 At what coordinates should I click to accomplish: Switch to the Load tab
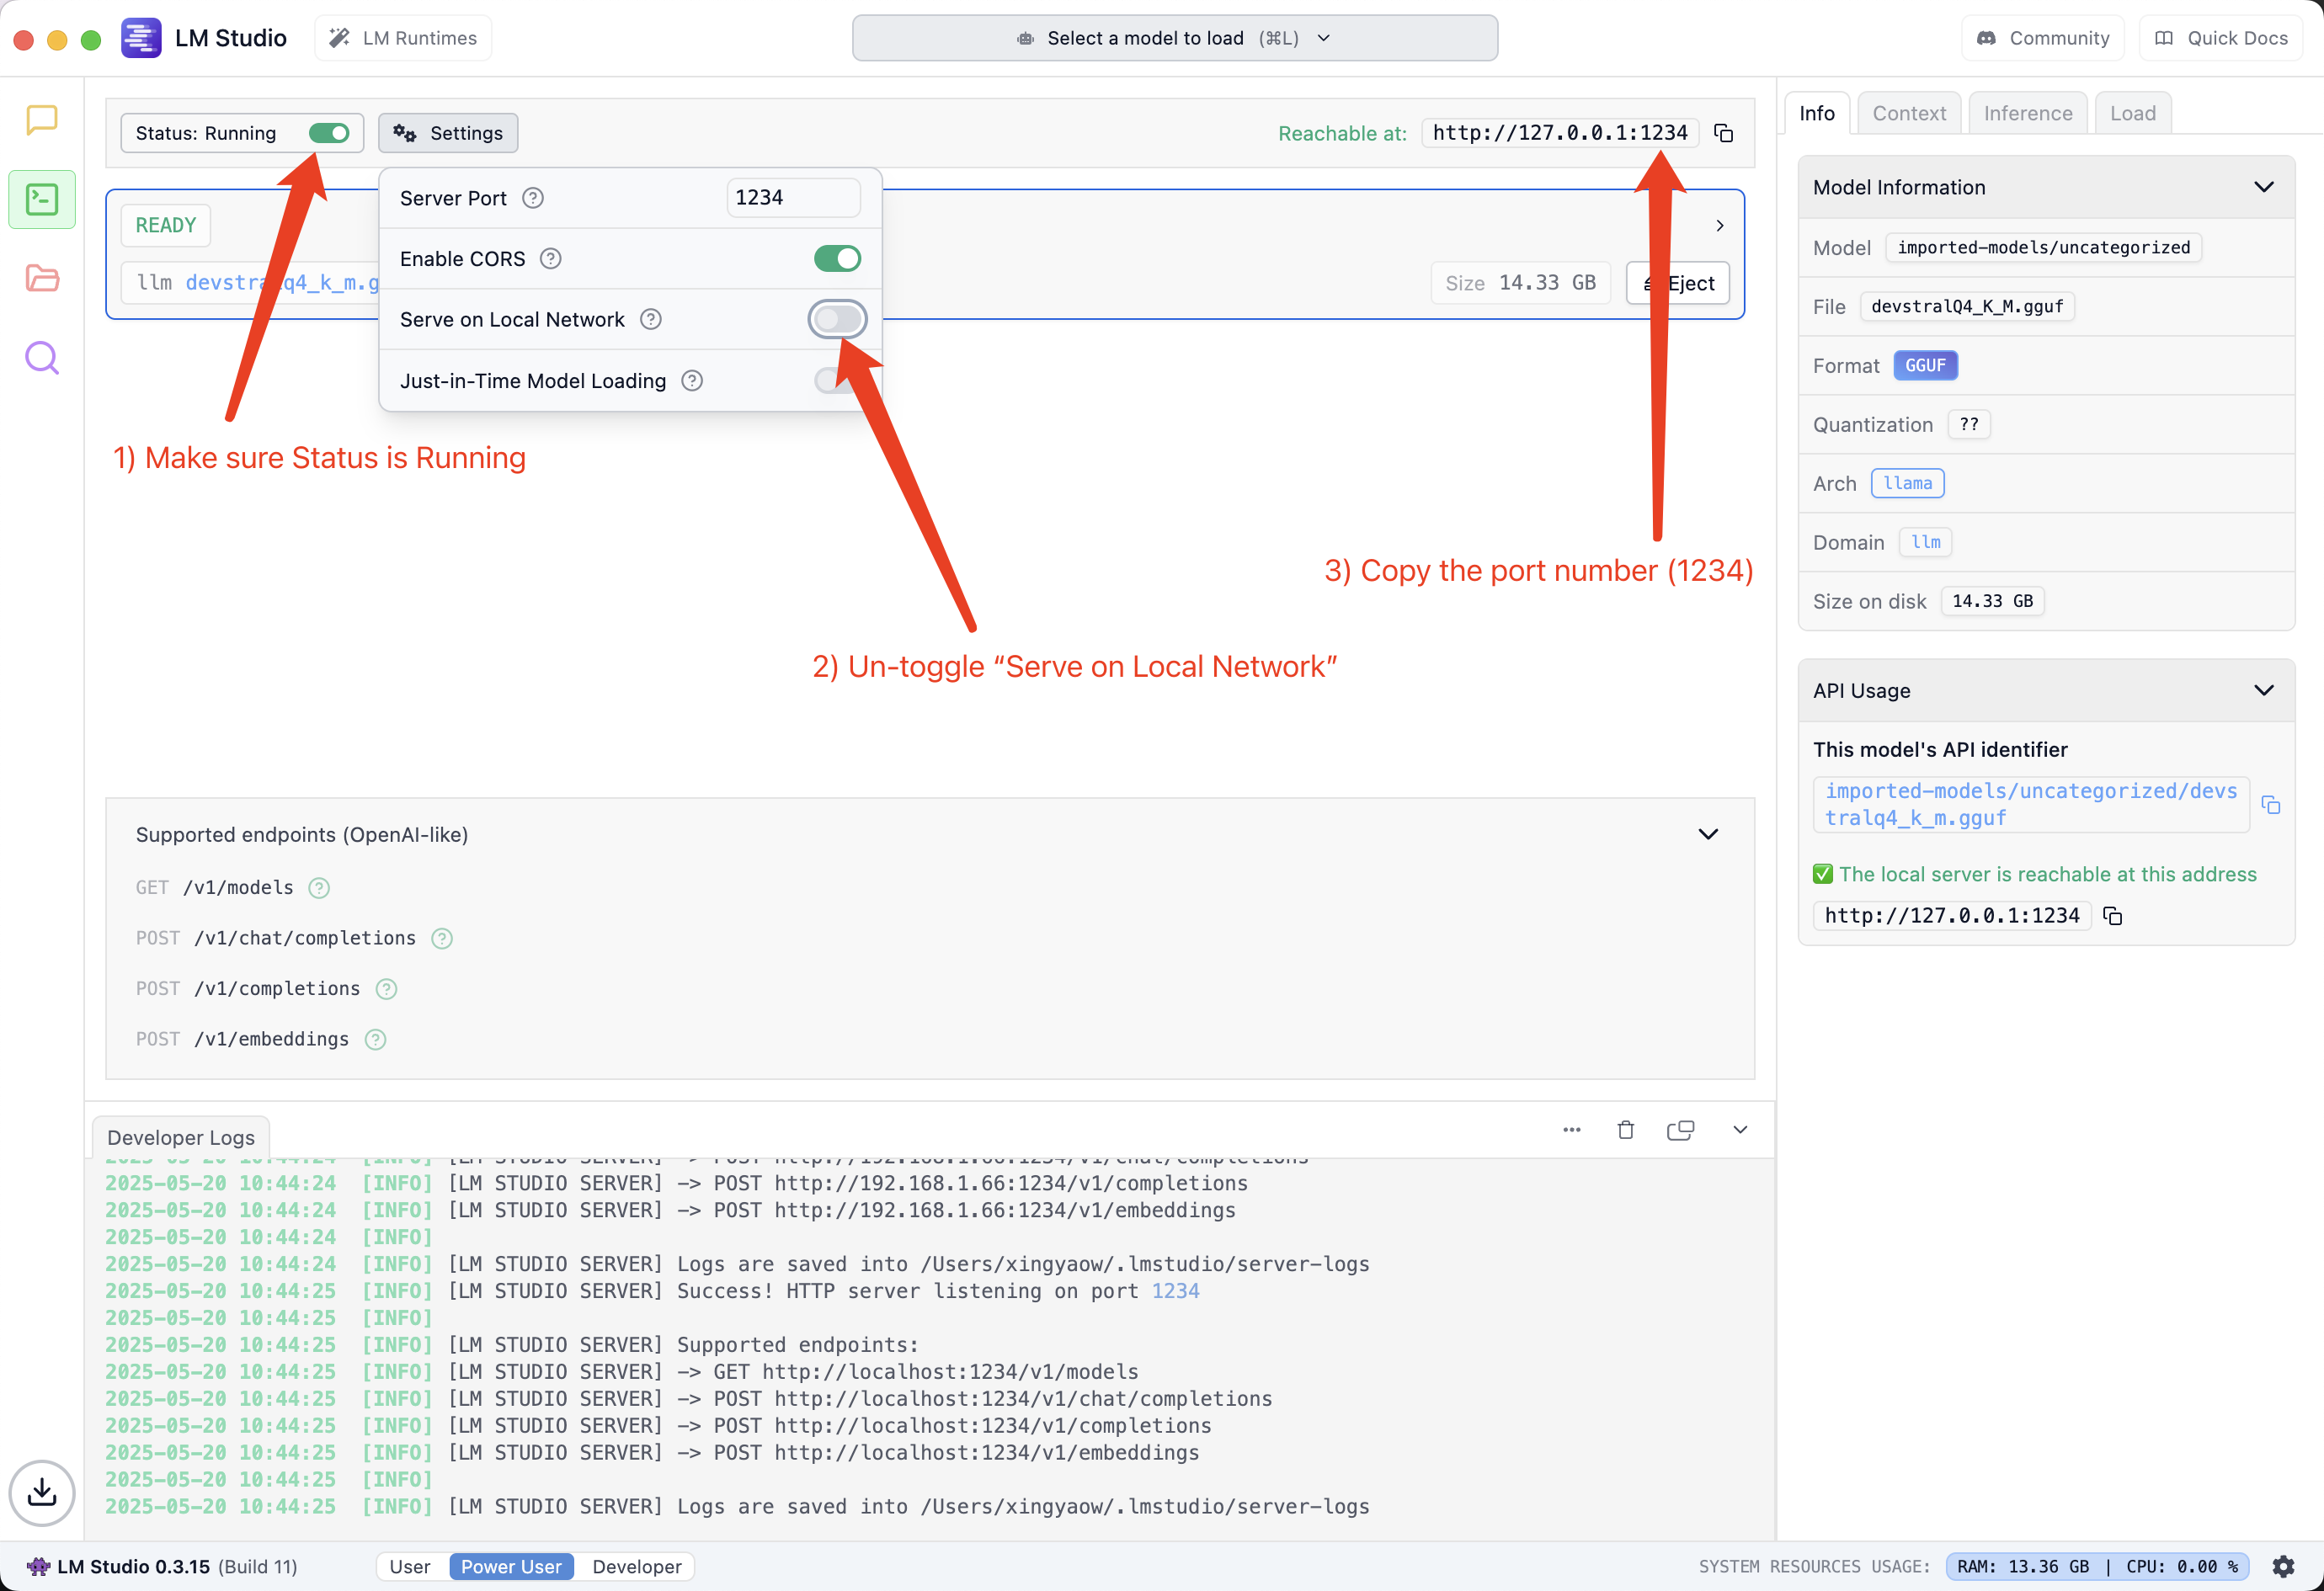pyautogui.click(x=2133, y=113)
